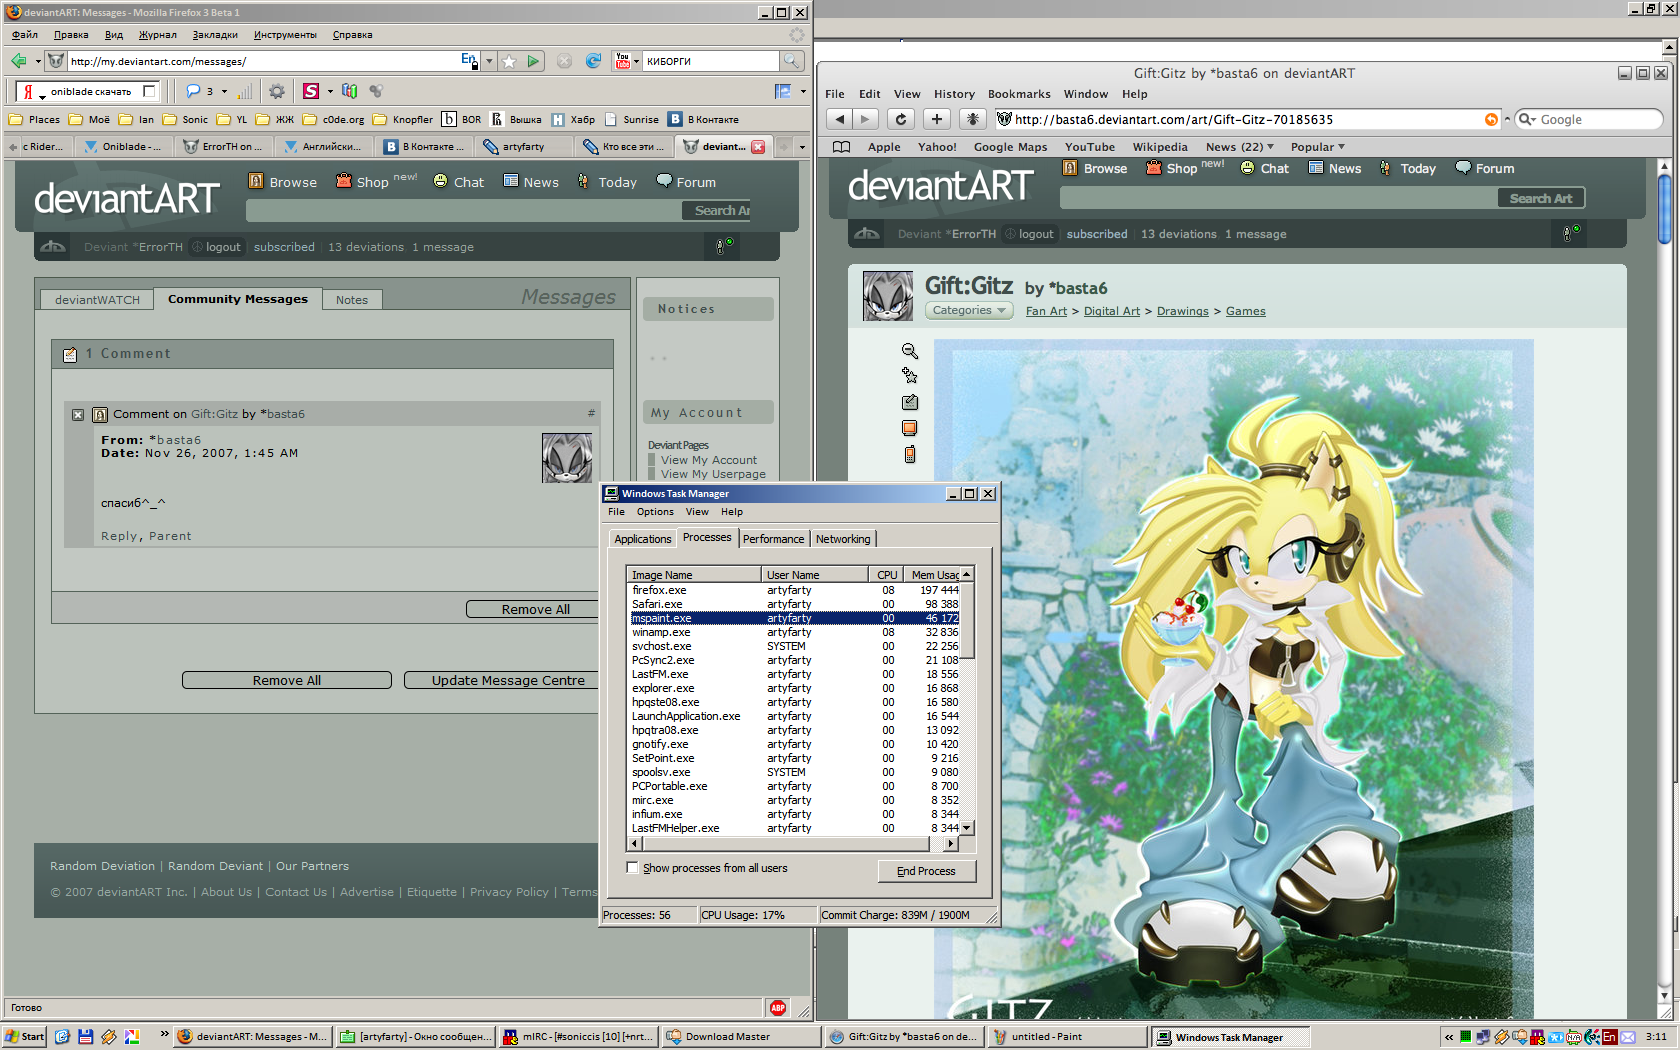Open Notes tab in Messages

pyautogui.click(x=352, y=300)
